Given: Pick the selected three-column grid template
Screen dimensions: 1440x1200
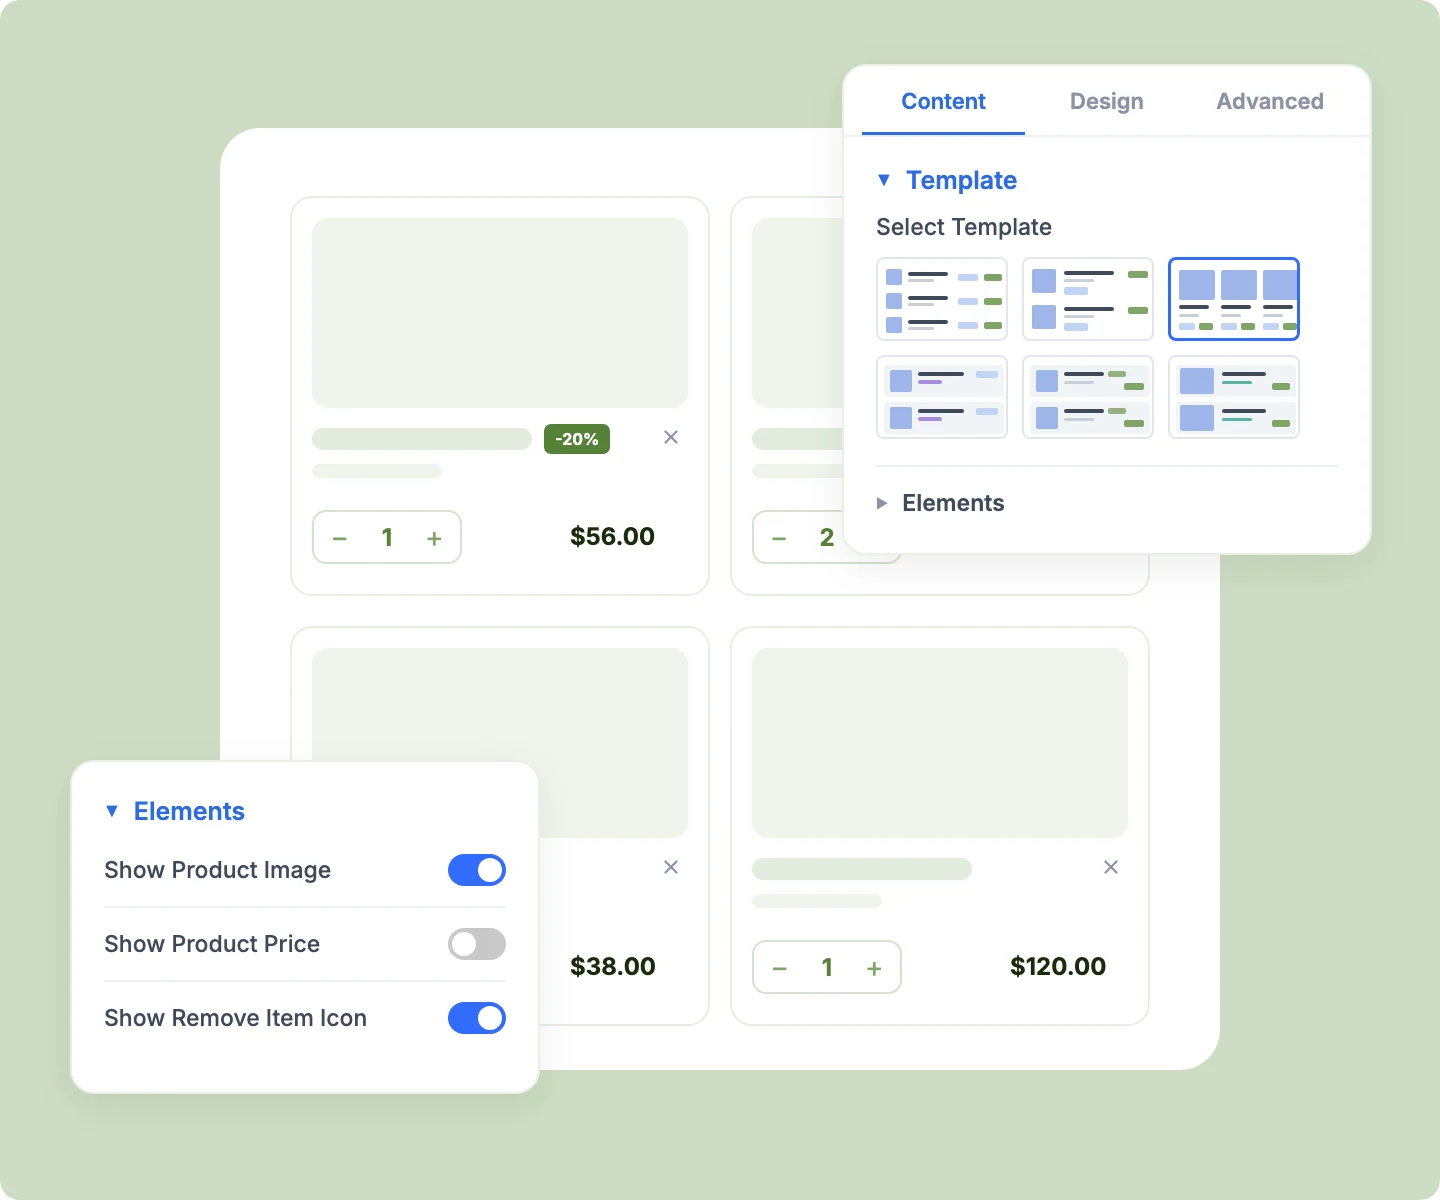Looking at the screenshot, I should click(1234, 299).
